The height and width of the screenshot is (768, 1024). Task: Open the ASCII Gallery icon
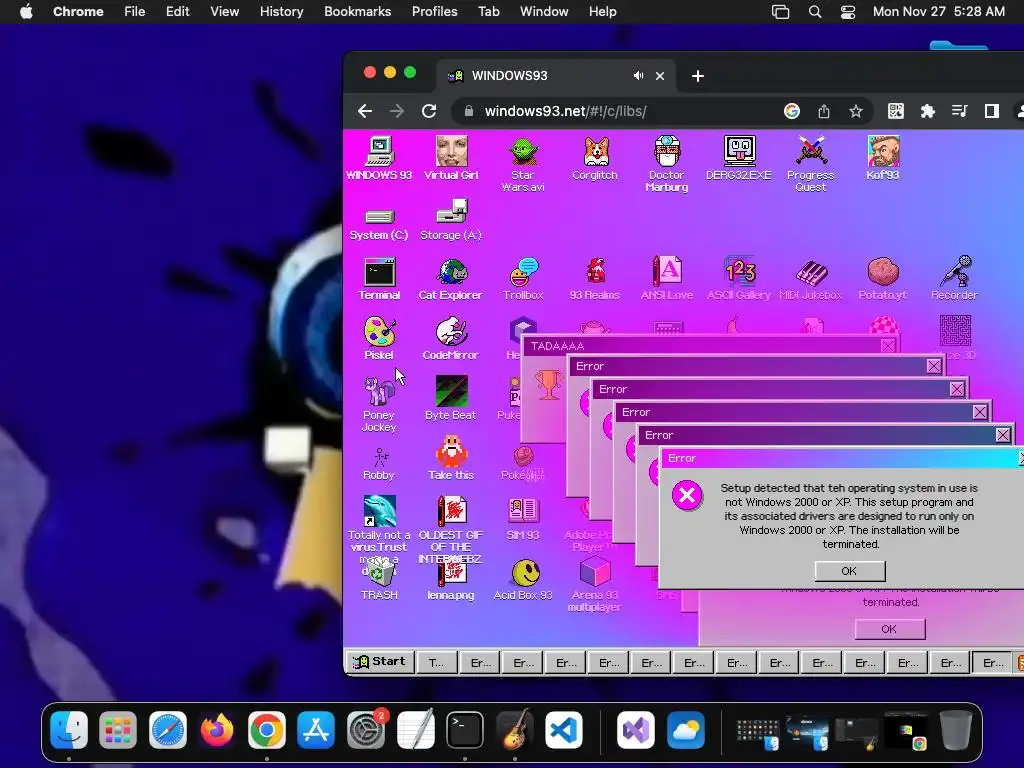click(x=739, y=279)
